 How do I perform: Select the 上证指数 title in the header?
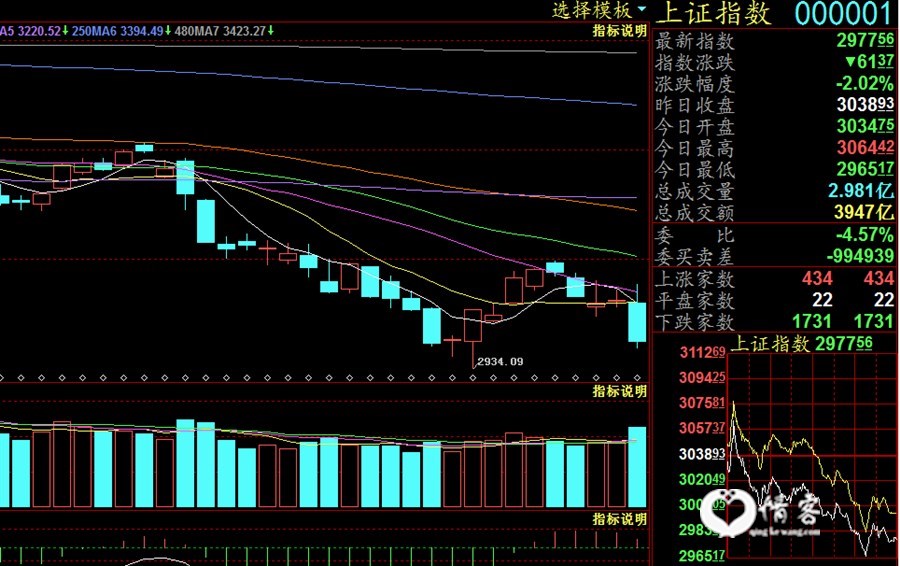point(713,13)
